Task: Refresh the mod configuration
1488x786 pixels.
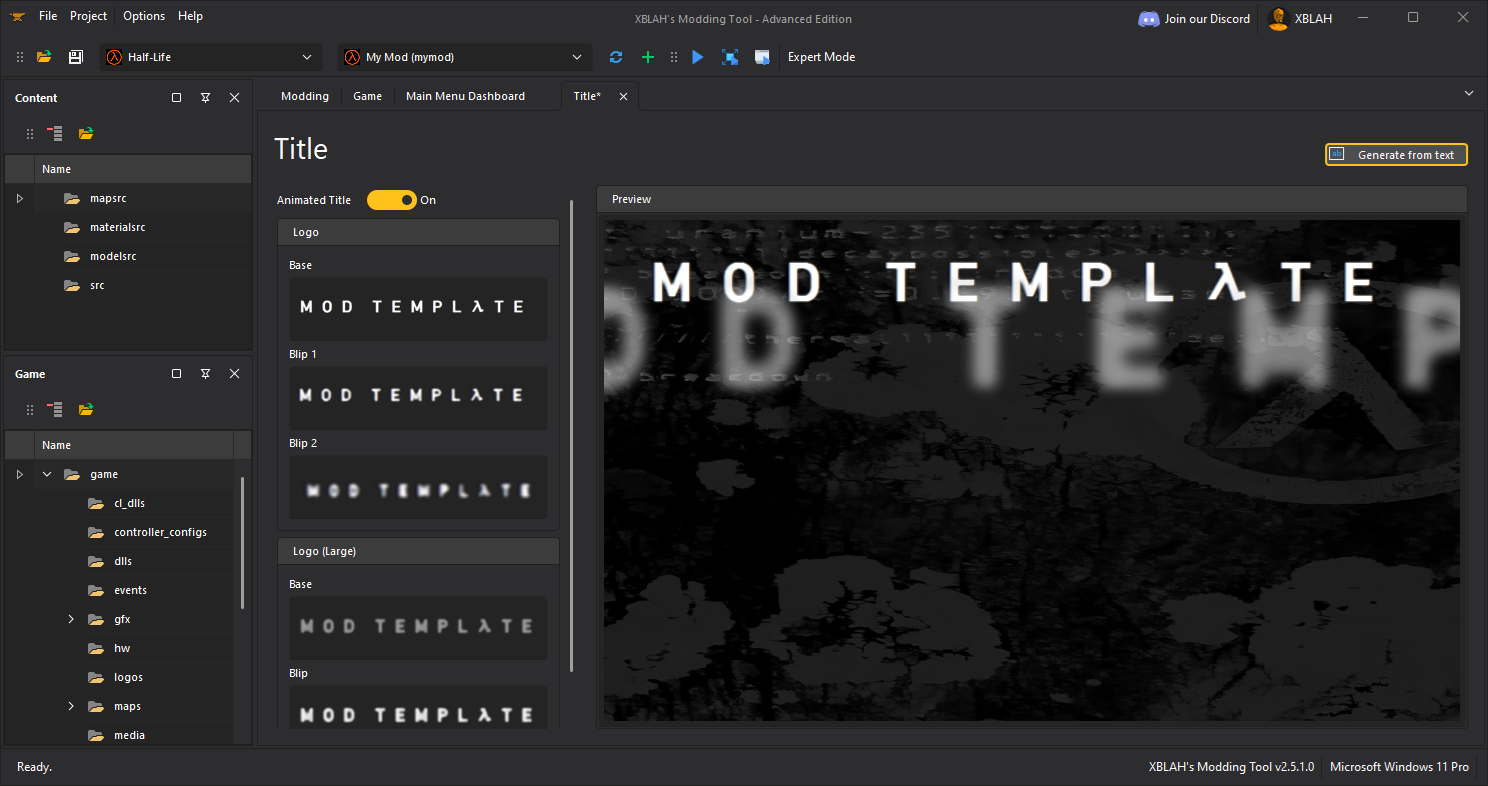Action: [x=616, y=57]
